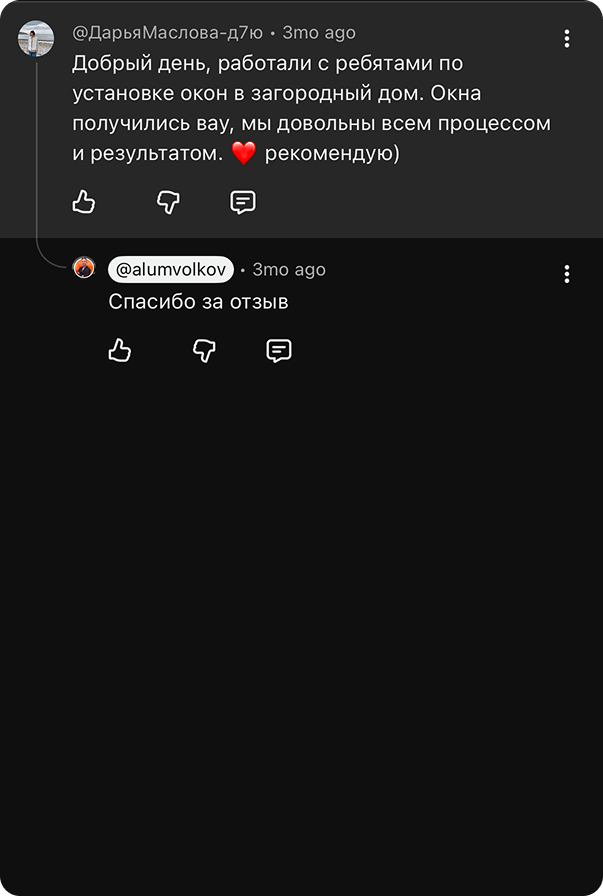The width and height of the screenshot is (603, 896).
Task: Click reply icon under 'Спасибо за отзыв'
Action: click(x=279, y=350)
